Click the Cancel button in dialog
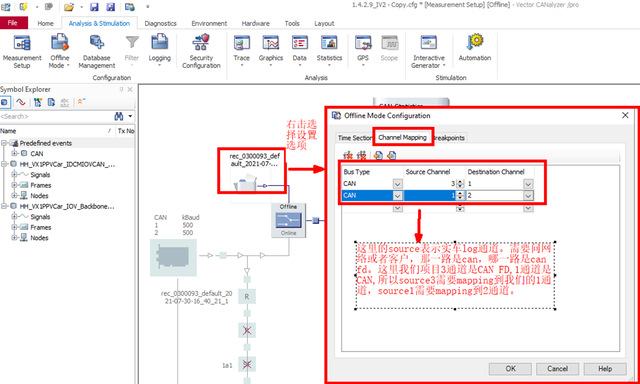This screenshot has height=384, width=640. click(558, 368)
